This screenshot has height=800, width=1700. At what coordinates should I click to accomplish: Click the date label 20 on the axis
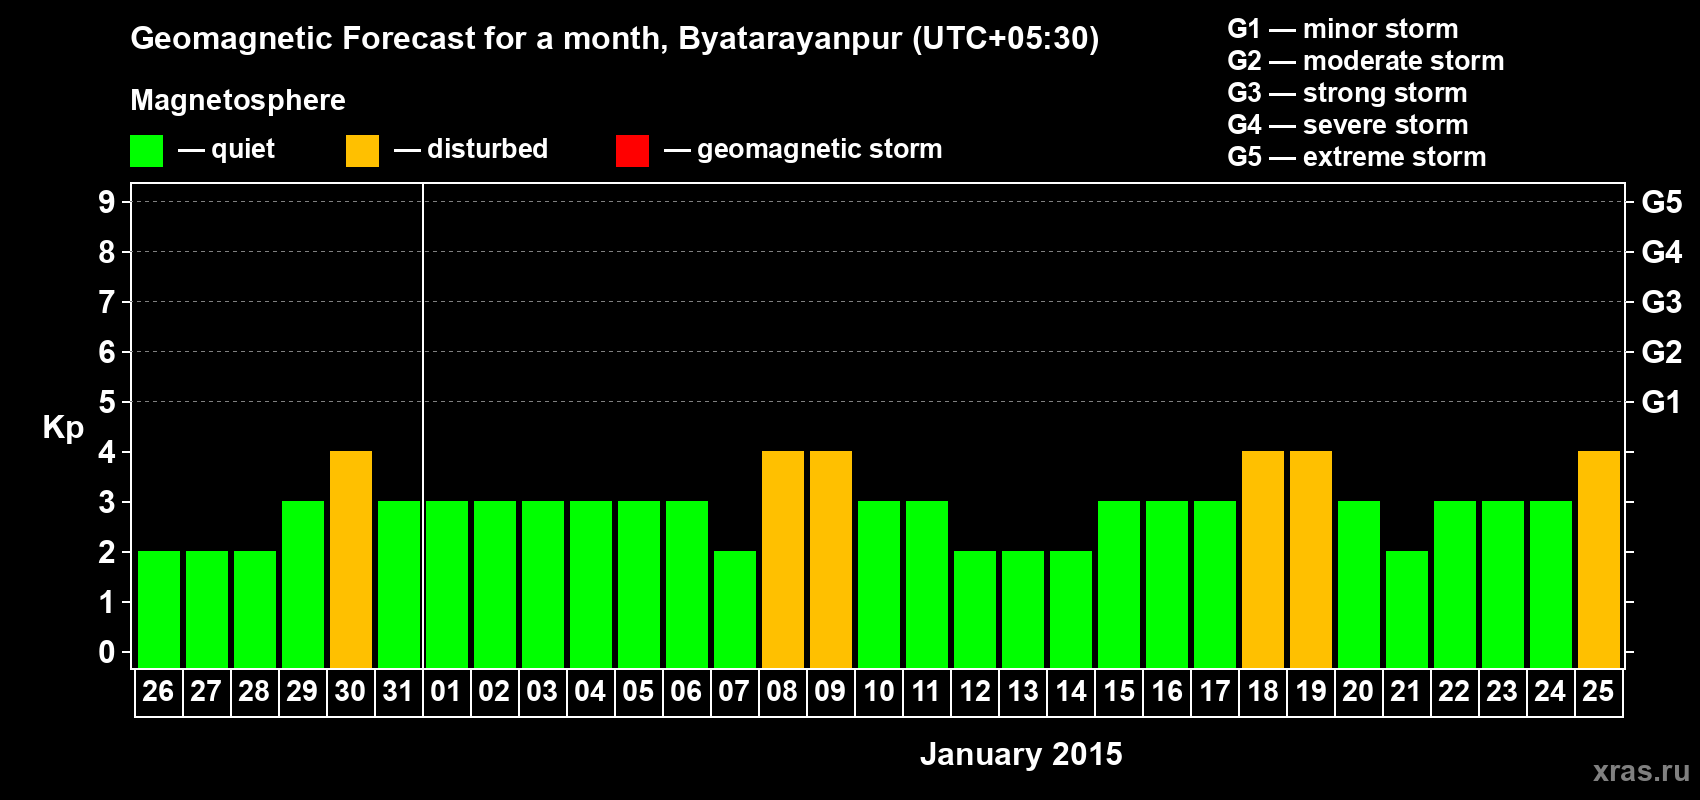[1358, 692]
